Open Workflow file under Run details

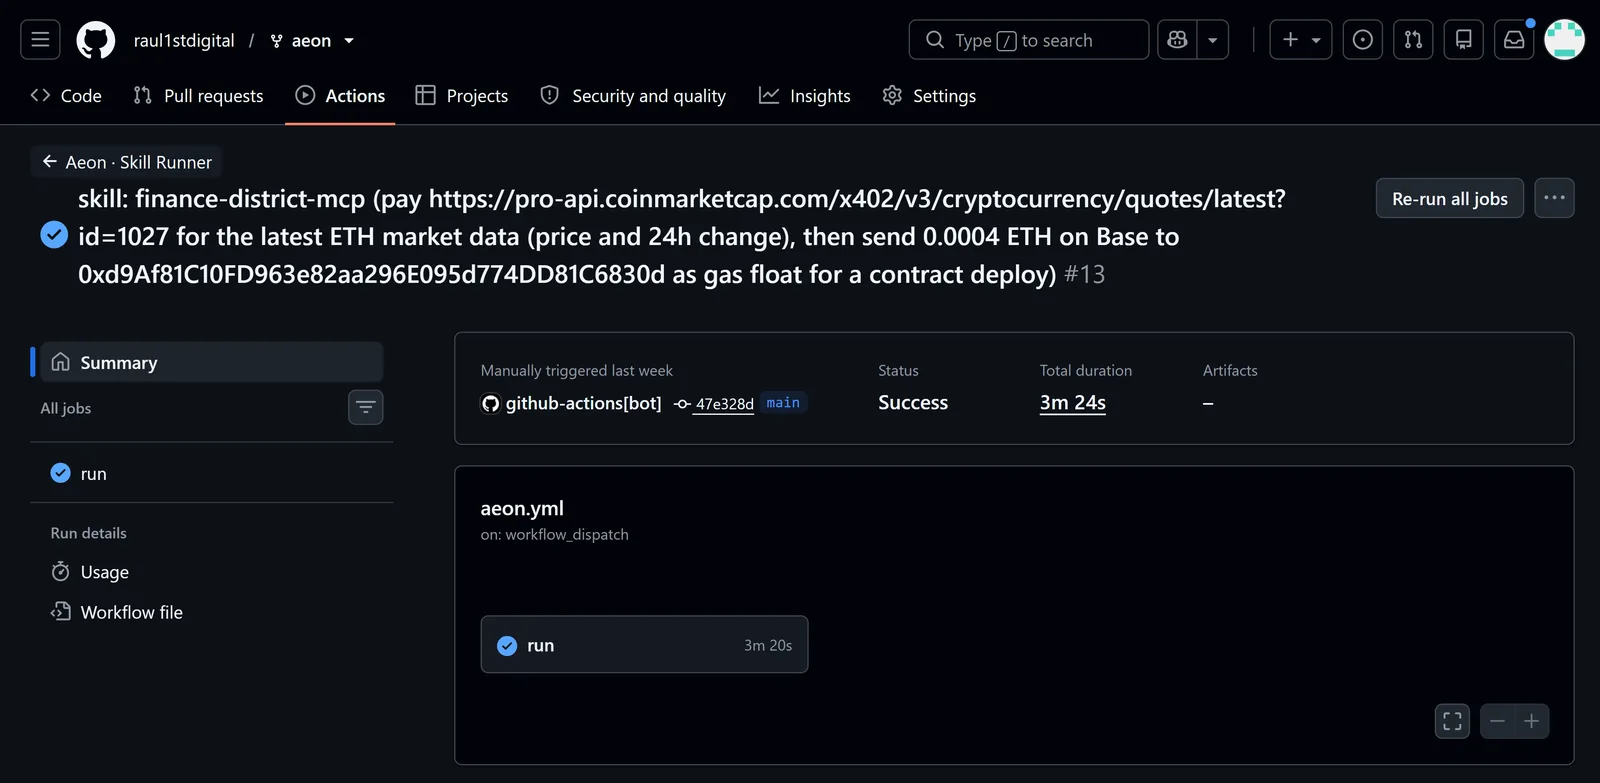(x=117, y=612)
